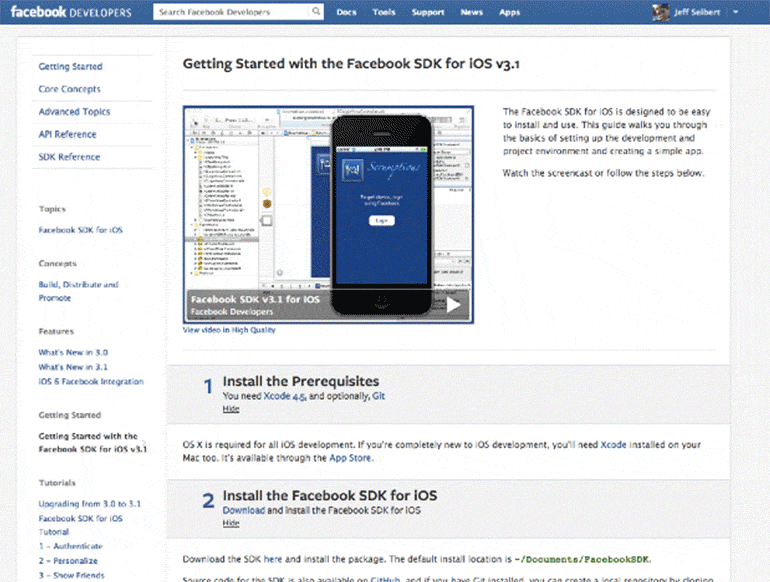The width and height of the screenshot is (770, 582).
Task: Click the ~/Documents/FacebookSDK path text
Action: (x=582, y=559)
